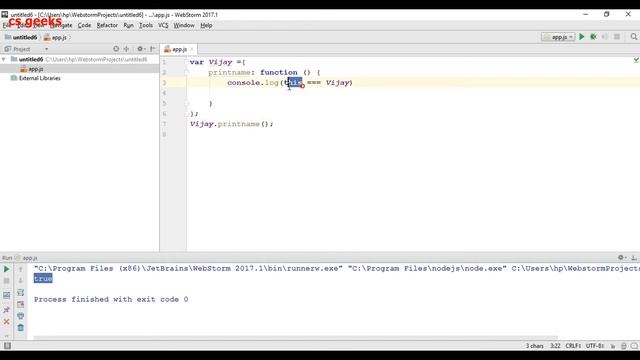
Task: Toggle tool window bars icon in status bar
Action: [x=7, y=346]
